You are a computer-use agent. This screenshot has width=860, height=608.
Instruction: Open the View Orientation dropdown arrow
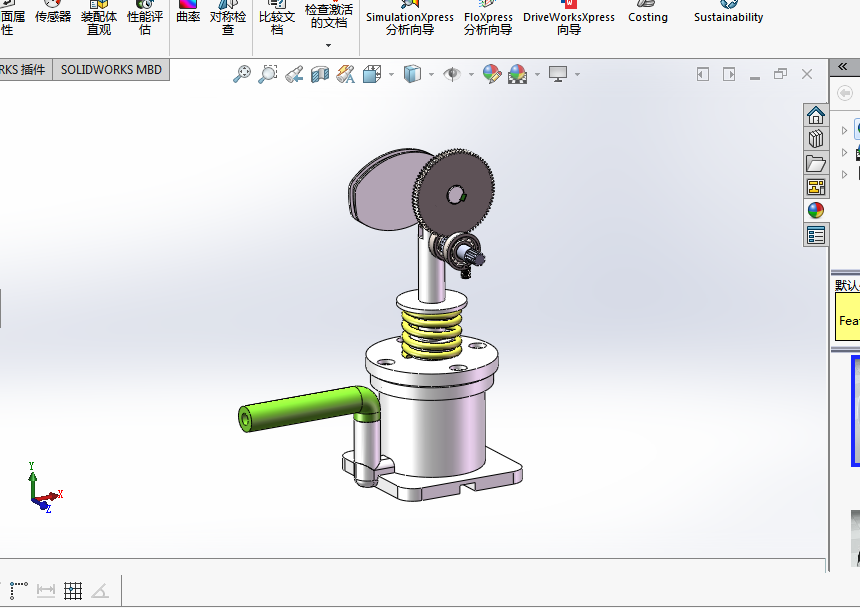click(x=391, y=74)
